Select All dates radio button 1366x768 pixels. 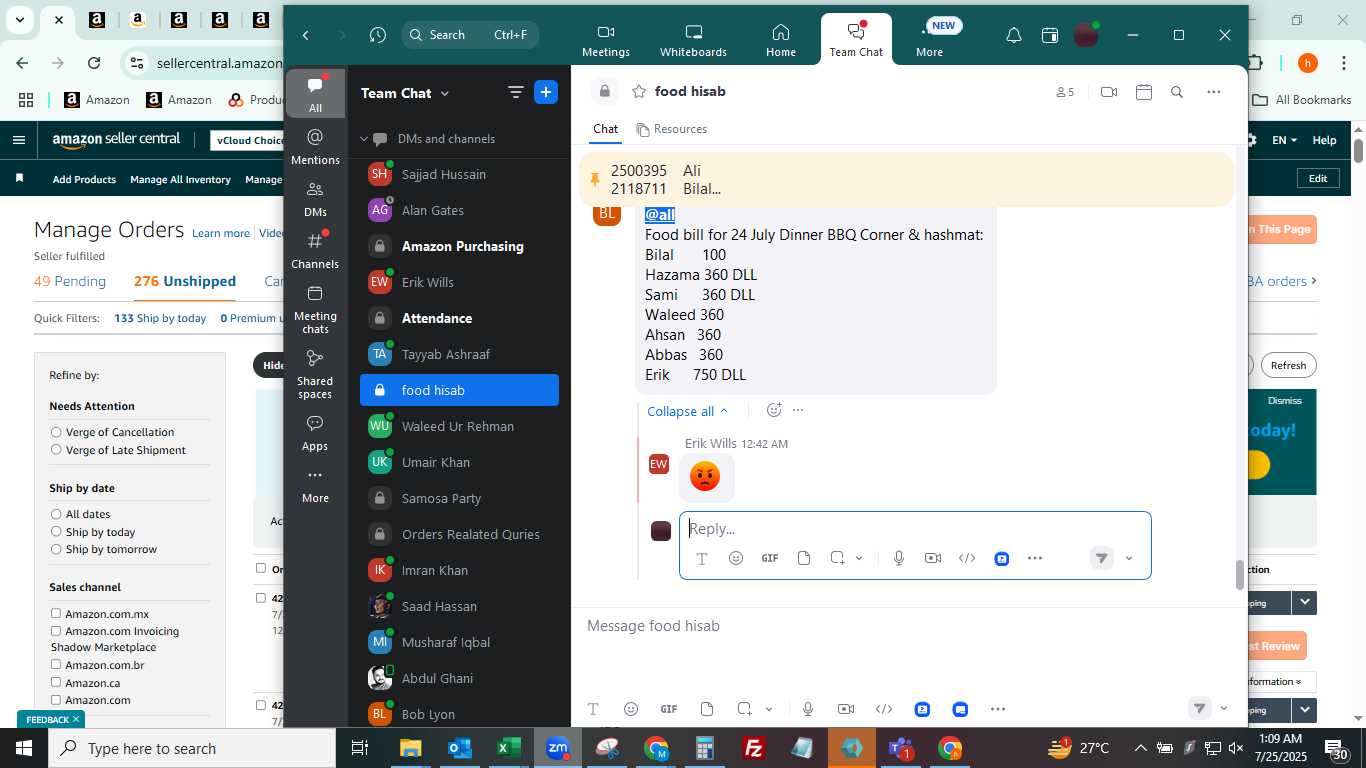pos(56,514)
